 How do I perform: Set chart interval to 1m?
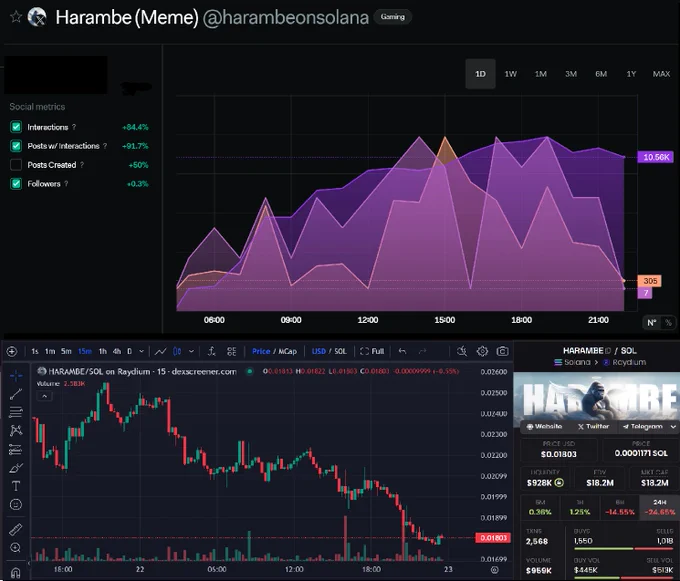(50, 351)
